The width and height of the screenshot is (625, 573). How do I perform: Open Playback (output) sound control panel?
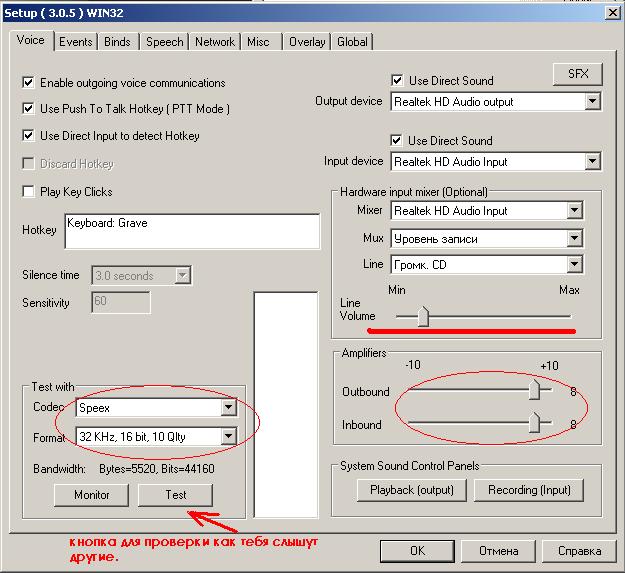(412, 490)
